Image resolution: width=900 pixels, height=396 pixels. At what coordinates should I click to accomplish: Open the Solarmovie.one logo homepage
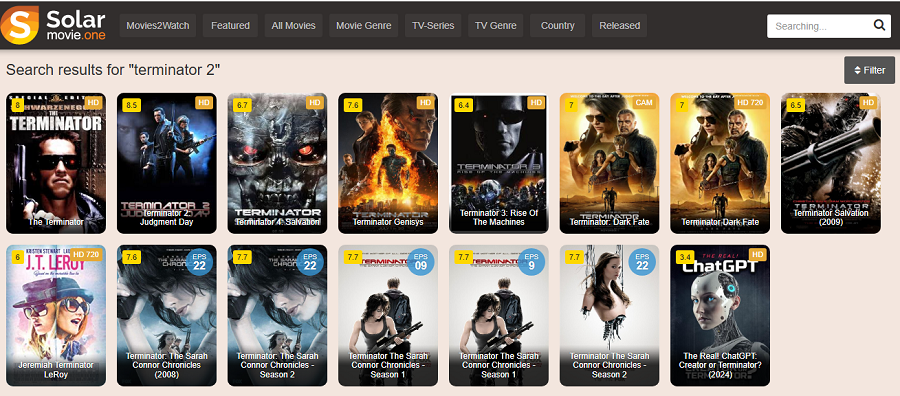click(x=53, y=25)
